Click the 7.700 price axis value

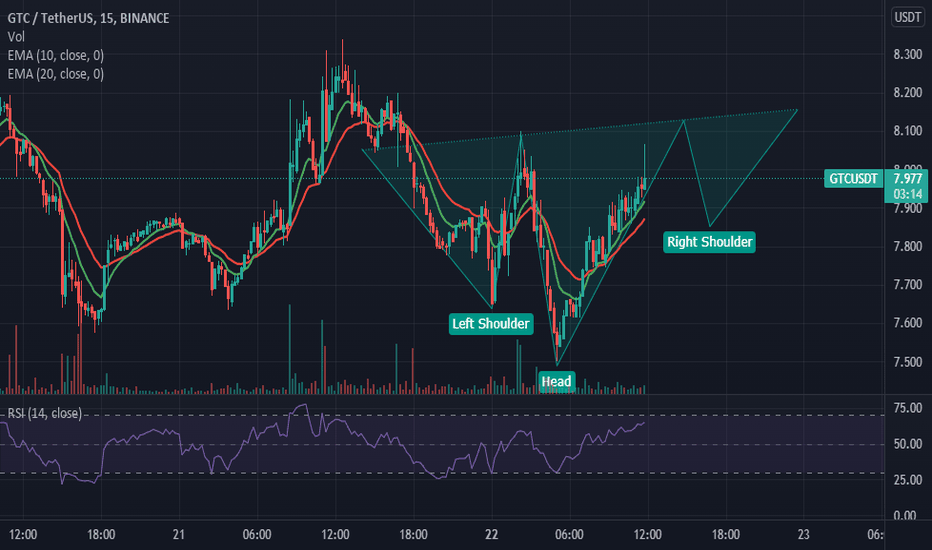pos(908,285)
